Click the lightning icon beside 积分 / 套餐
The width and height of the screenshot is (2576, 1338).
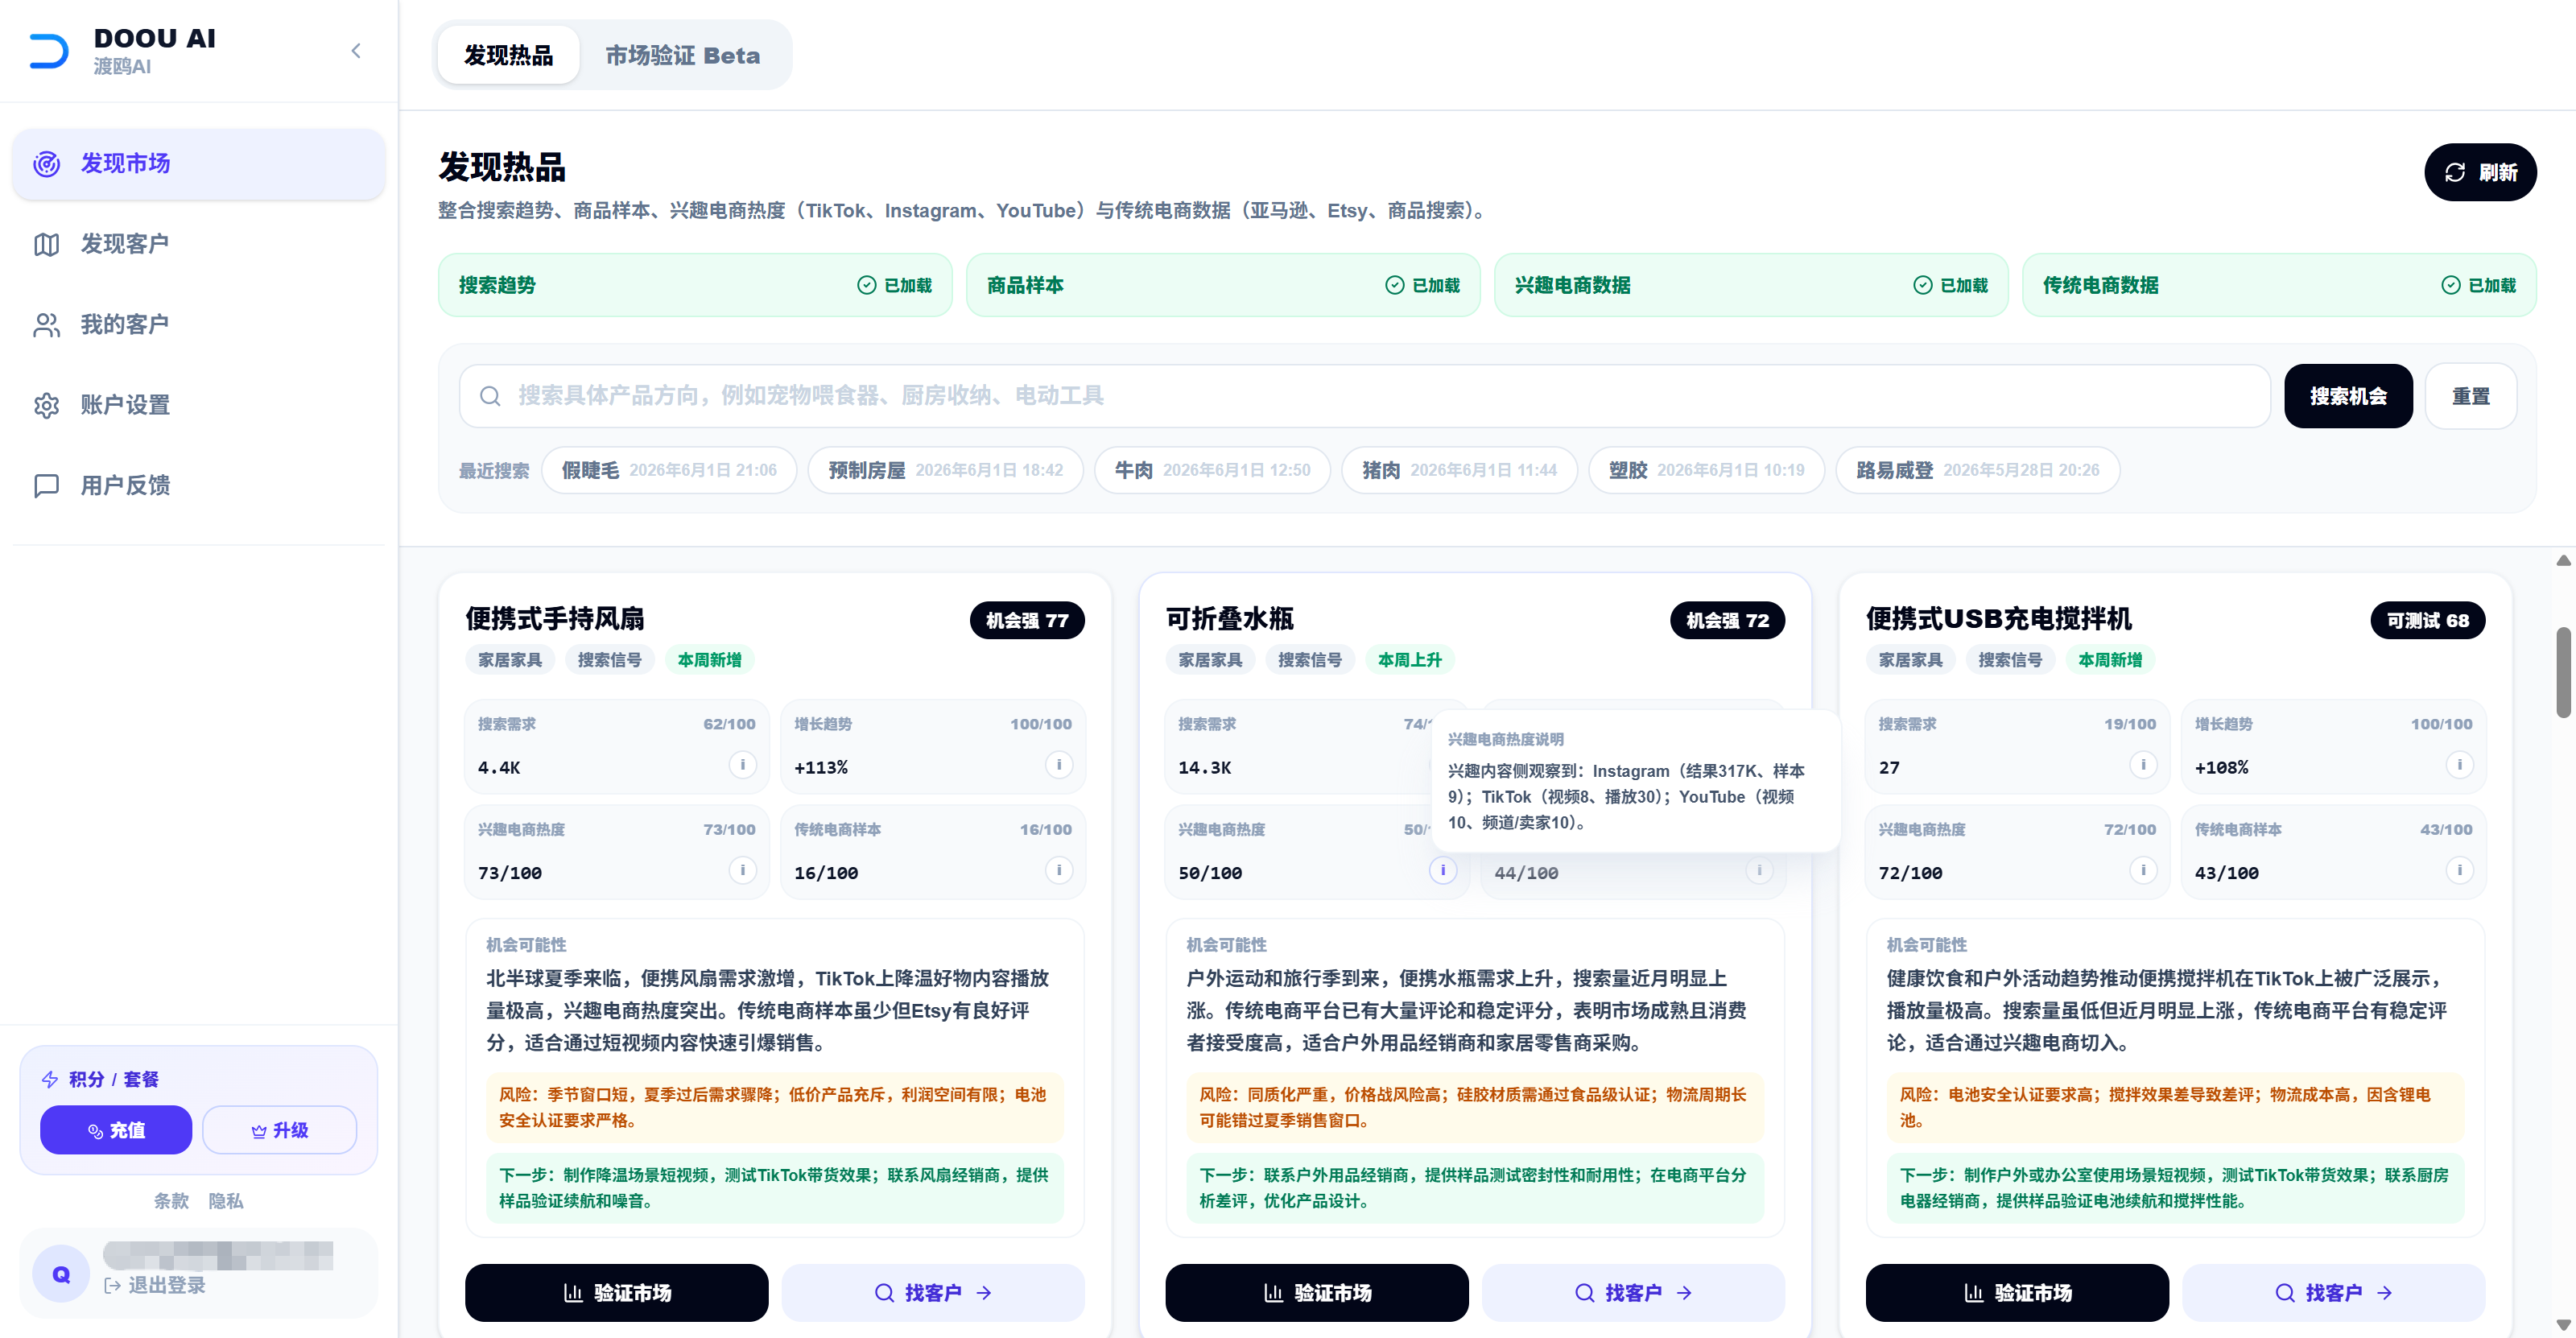pos(50,1079)
